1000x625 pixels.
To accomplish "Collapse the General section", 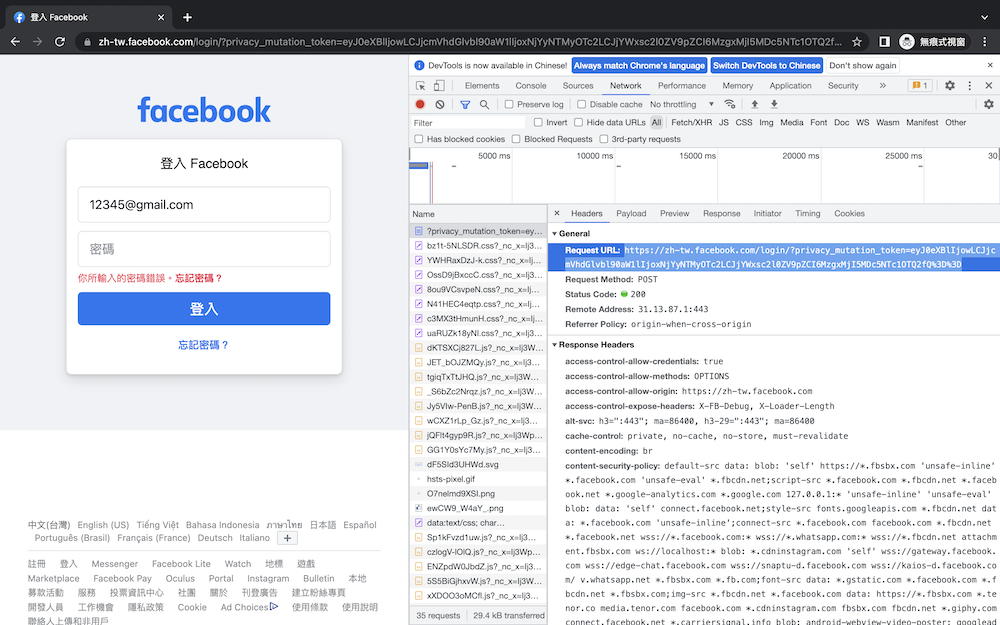I will tap(555, 233).
